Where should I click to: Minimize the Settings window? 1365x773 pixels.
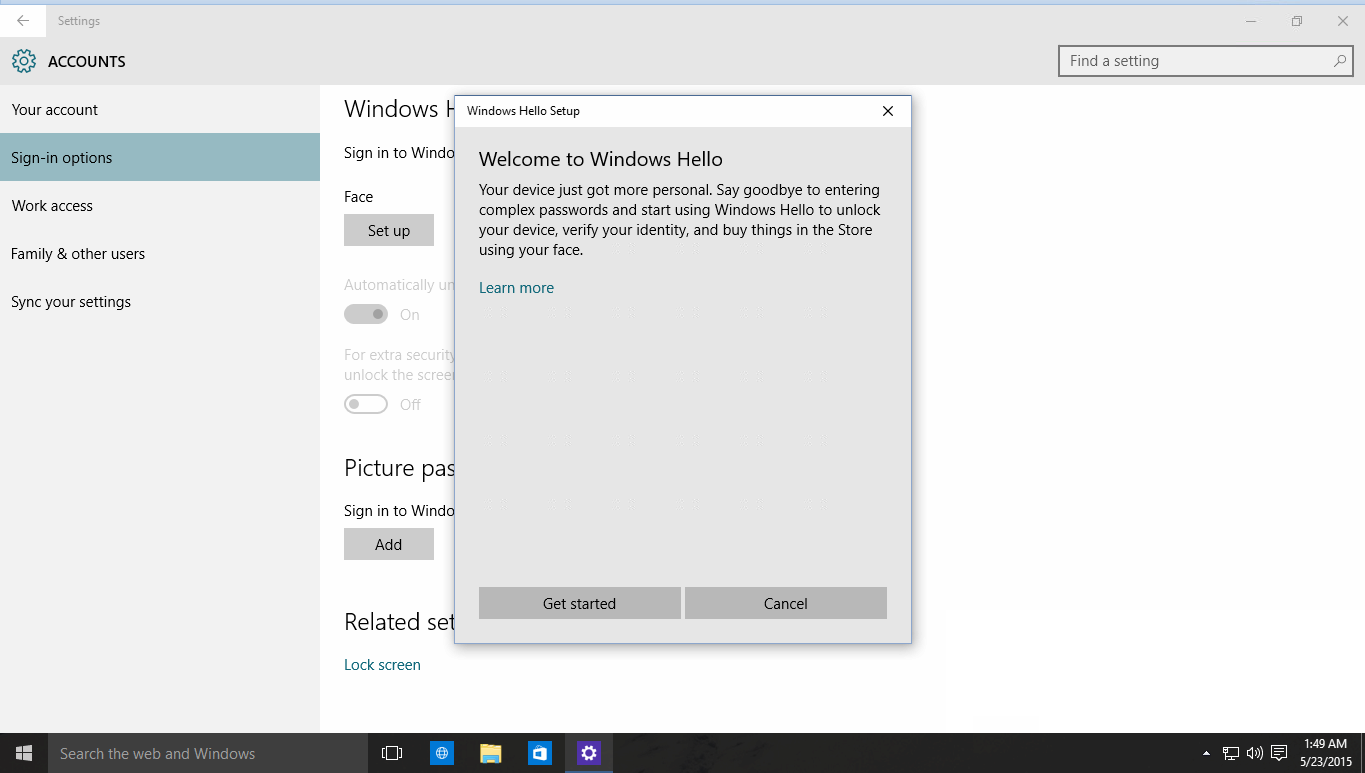(x=1251, y=21)
